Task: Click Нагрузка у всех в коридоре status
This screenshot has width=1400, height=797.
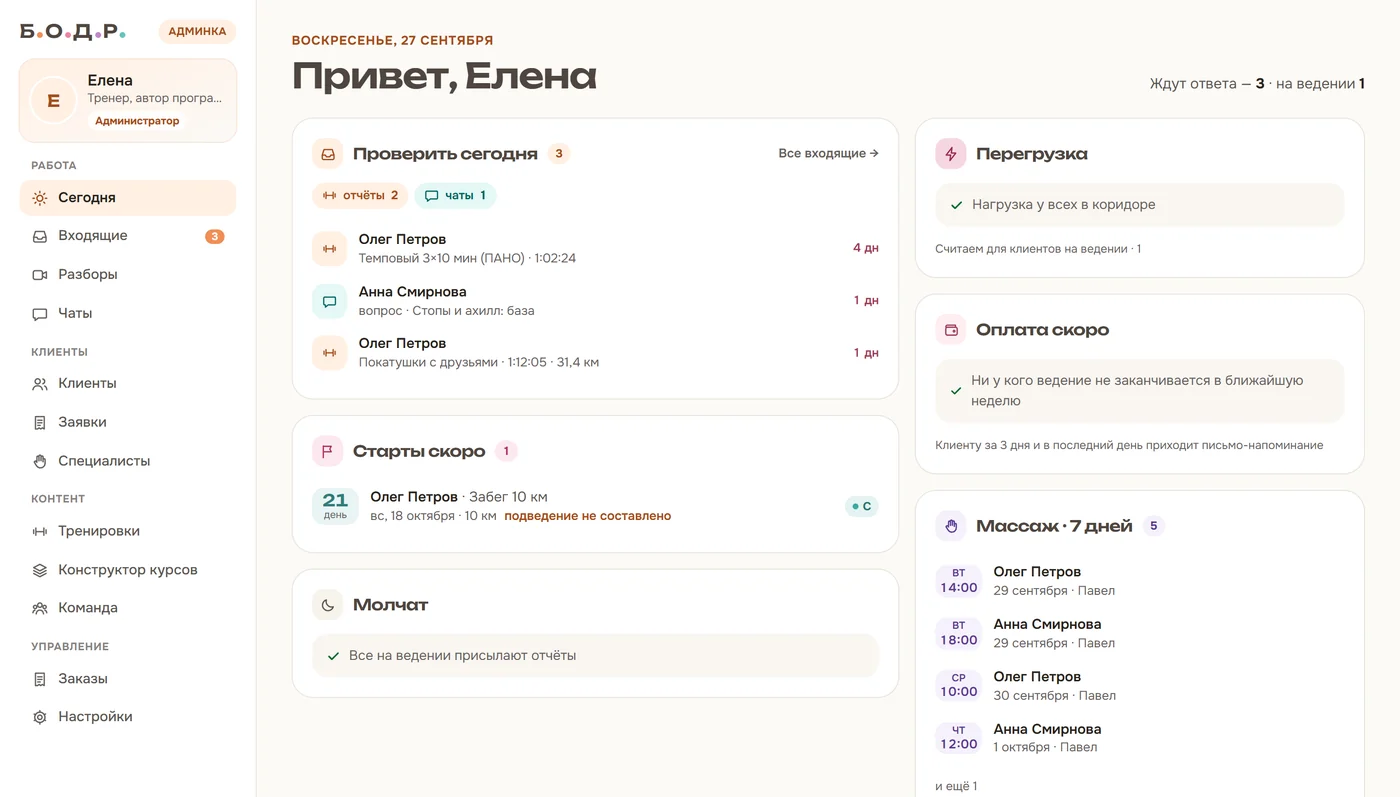Action: 1139,205
